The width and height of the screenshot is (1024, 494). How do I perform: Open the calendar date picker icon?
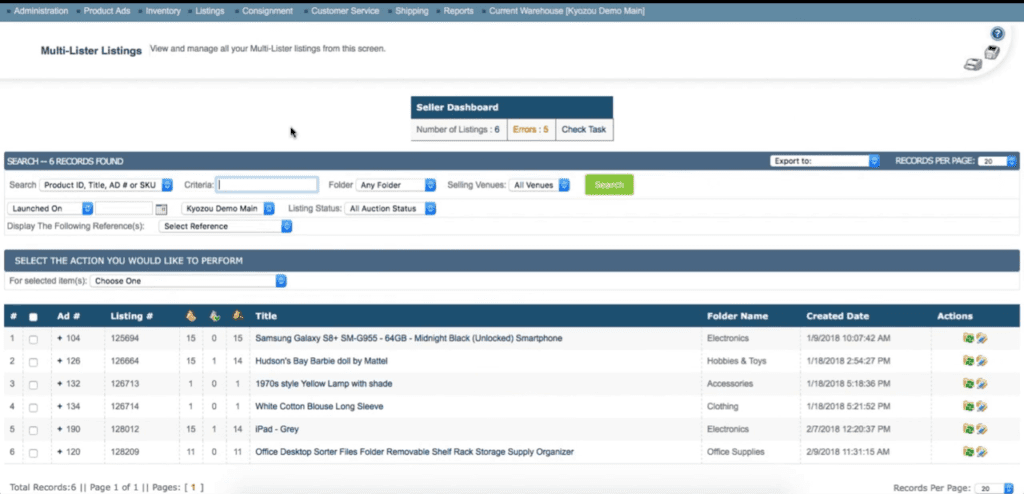(x=161, y=209)
